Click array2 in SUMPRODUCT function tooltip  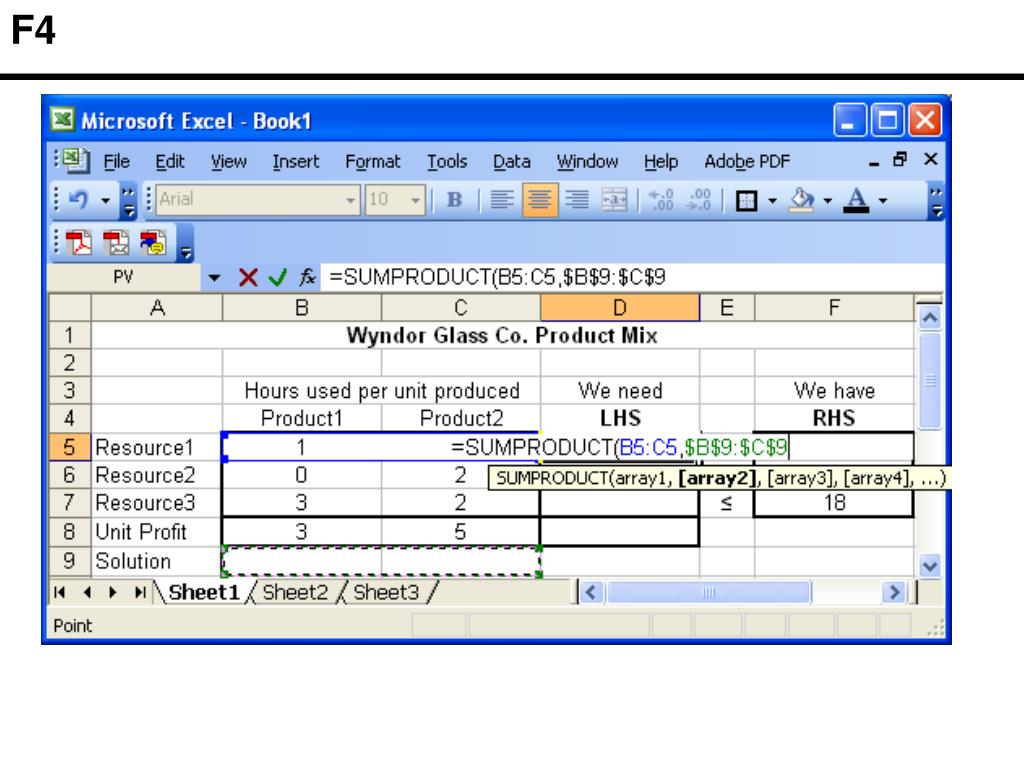717,478
